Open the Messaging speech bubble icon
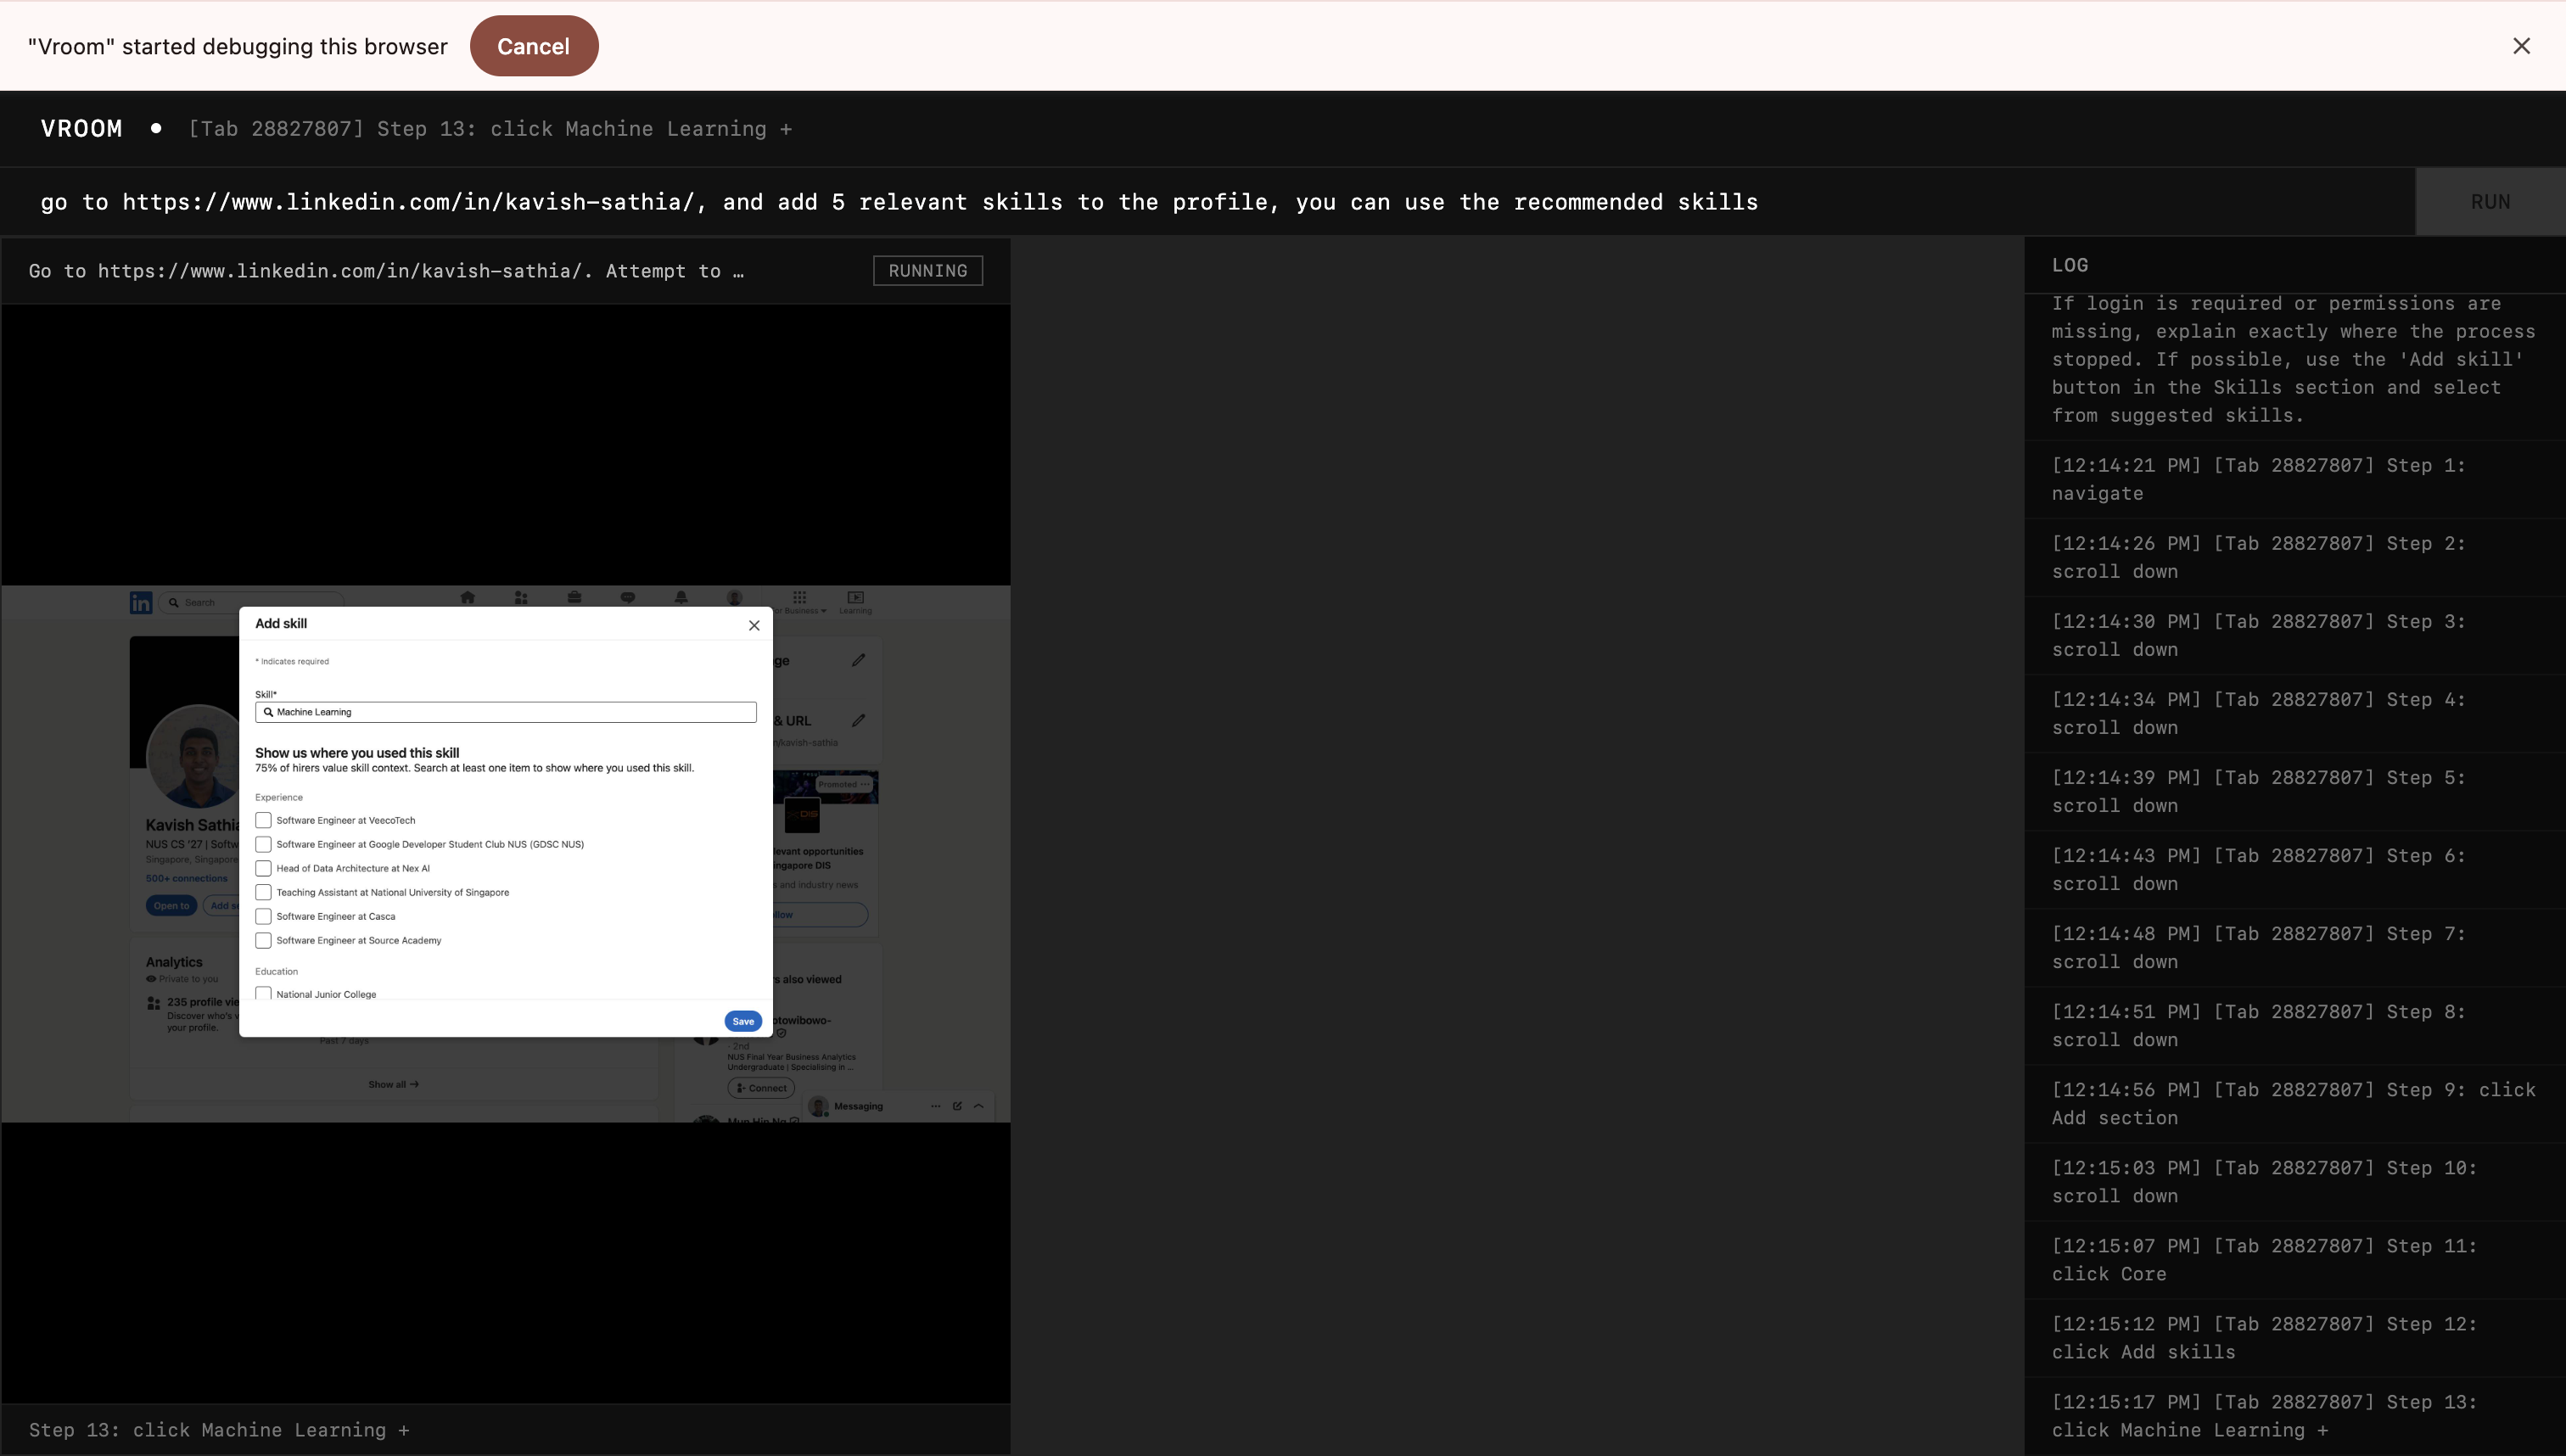The height and width of the screenshot is (1456, 2566). tap(627, 598)
